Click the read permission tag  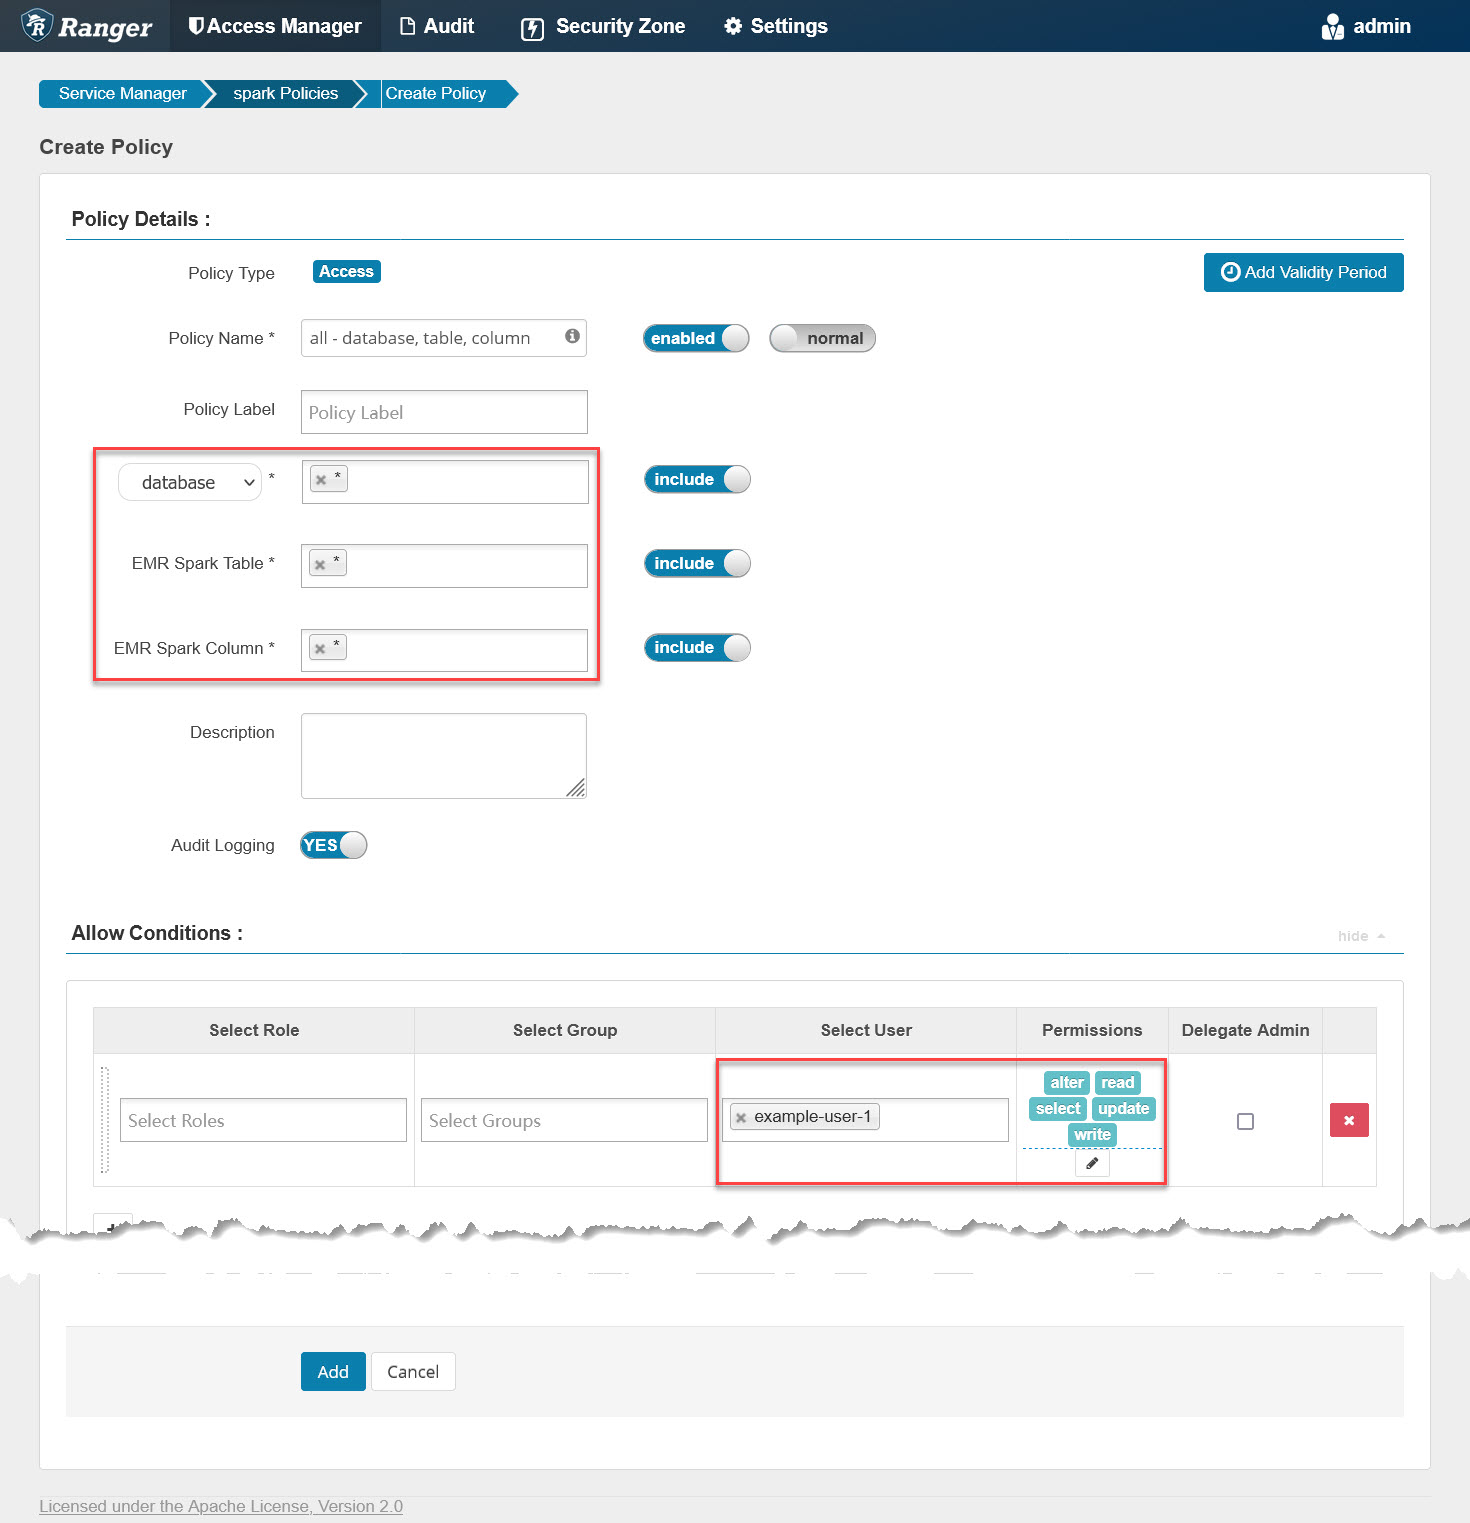[x=1118, y=1083]
